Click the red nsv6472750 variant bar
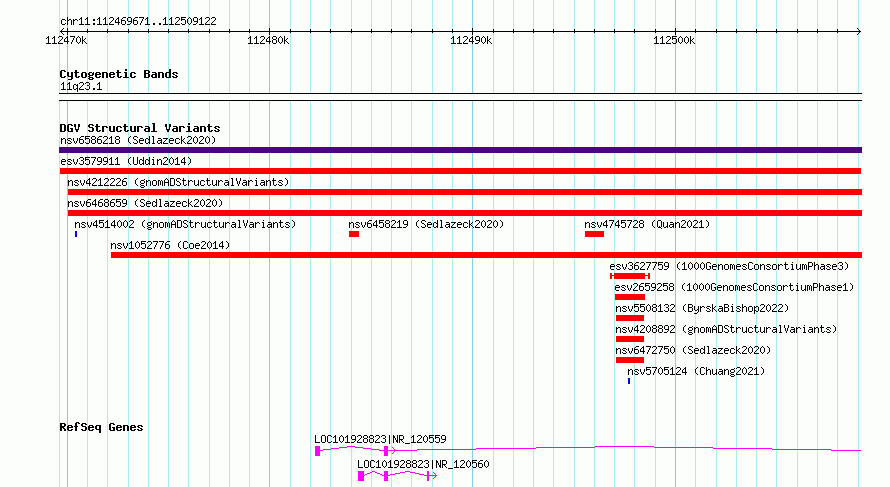The width and height of the screenshot is (890, 487). click(x=629, y=360)
